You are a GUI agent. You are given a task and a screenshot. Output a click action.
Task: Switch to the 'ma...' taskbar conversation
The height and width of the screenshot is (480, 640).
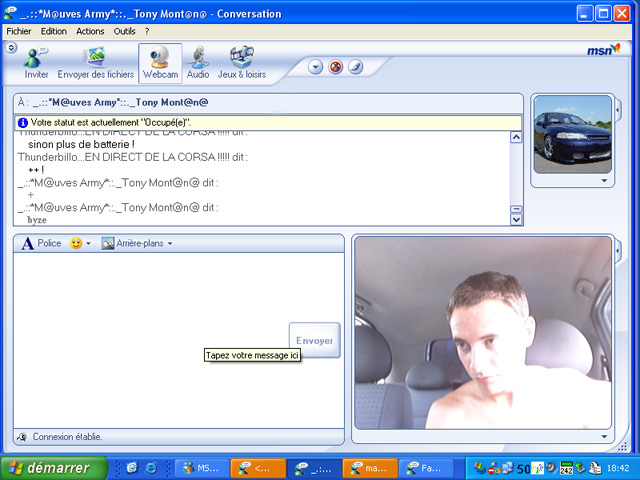click(x=370, y=468)
